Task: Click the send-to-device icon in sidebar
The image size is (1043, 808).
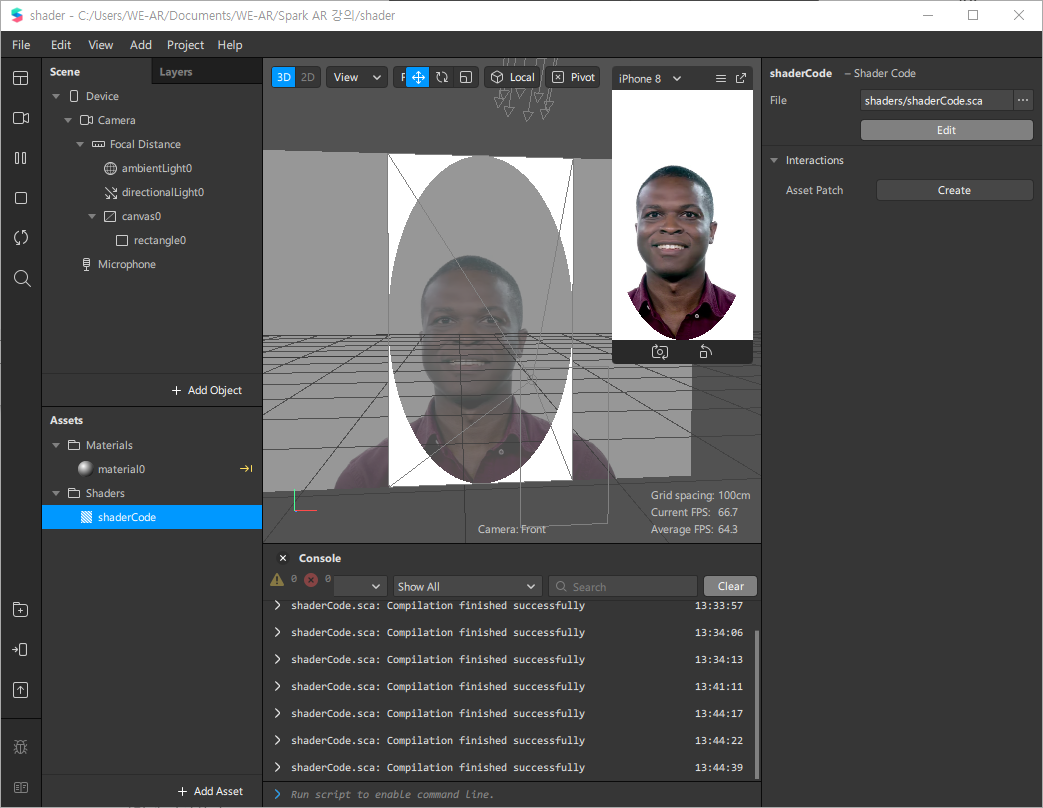Action: pyautogui.click(x=20, y=649)
